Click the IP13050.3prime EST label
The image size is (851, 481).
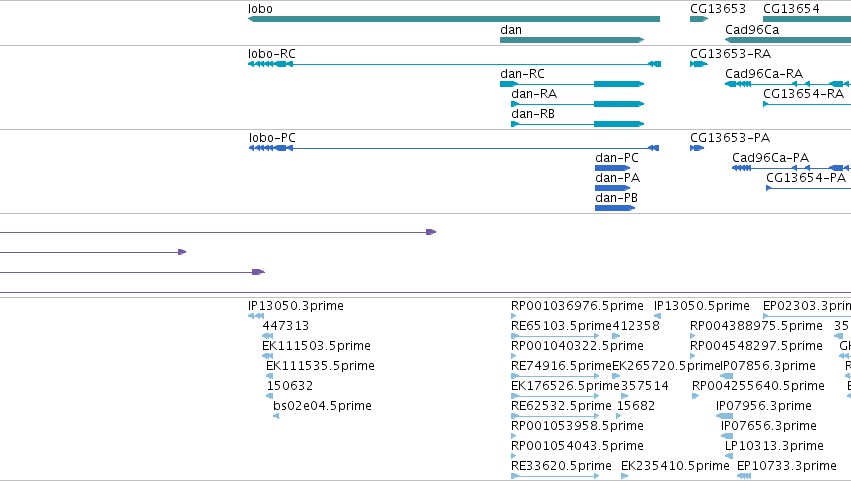[x=296, y=306]
